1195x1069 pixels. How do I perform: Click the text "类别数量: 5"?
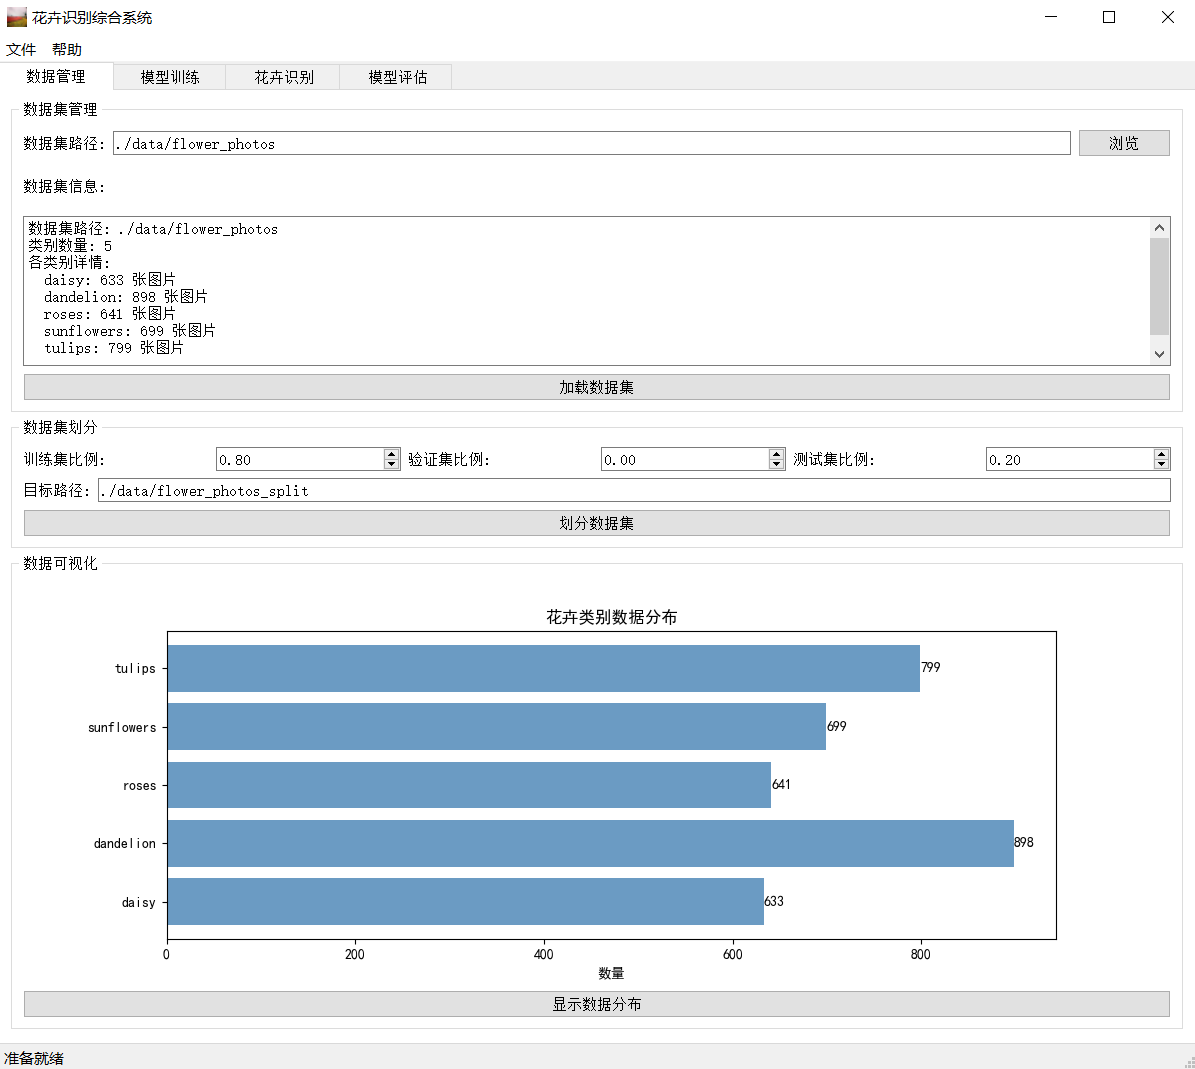click(x=70, y=245)
